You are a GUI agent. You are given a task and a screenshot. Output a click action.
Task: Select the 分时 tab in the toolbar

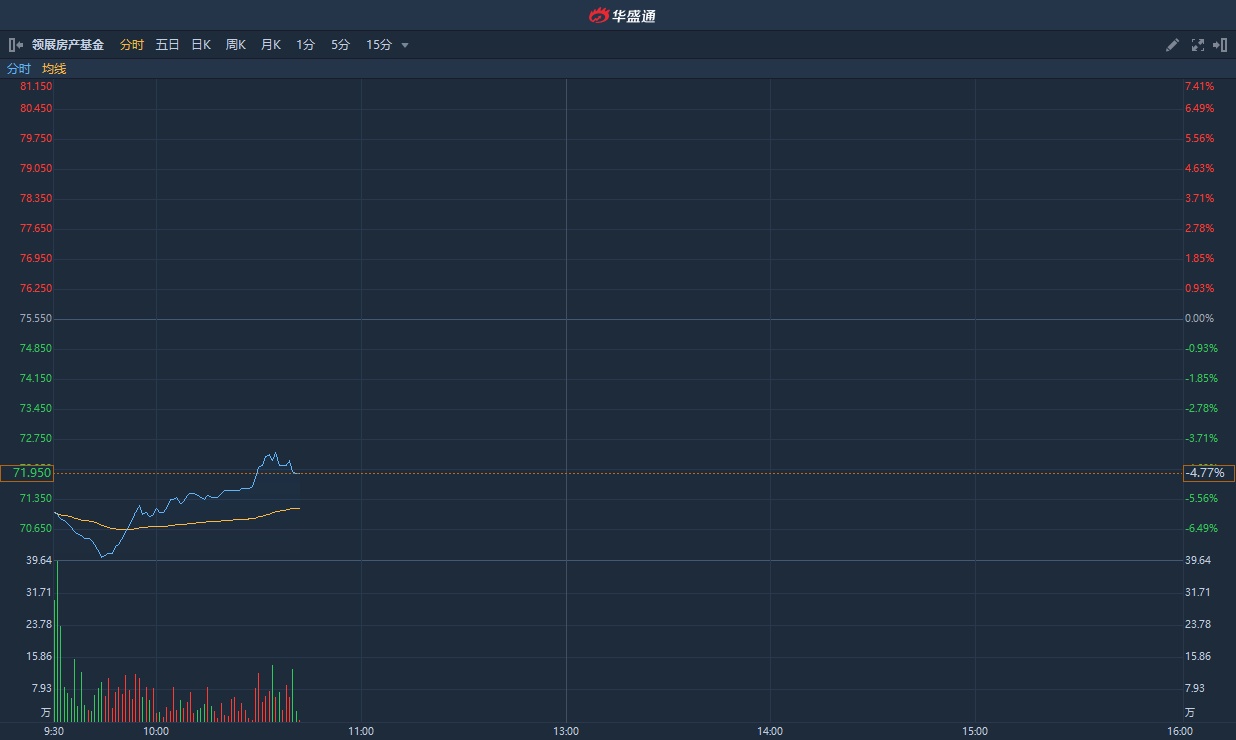coord(132,45)
